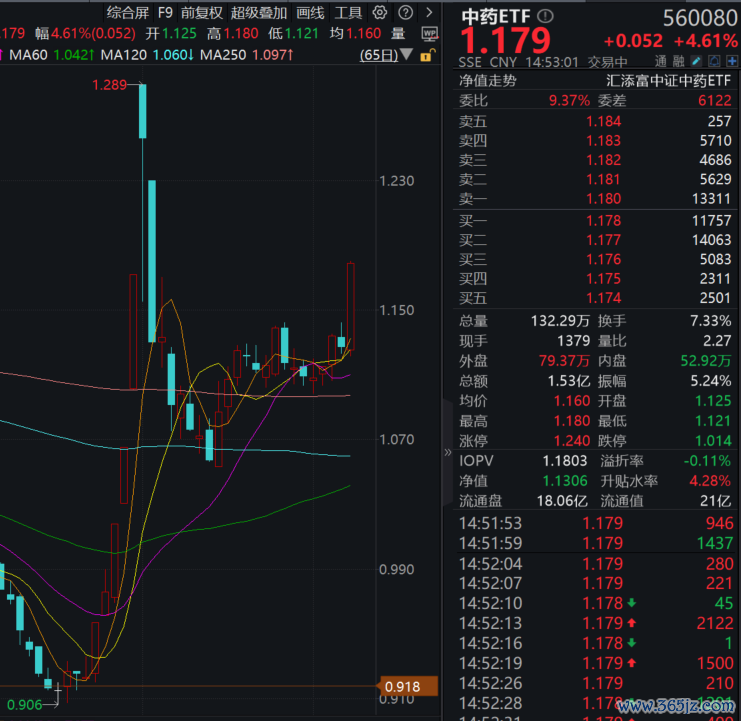Viewport: 741px width, 721px height.
Task: Open the 工具 tools menu
Action: (348, 13)
